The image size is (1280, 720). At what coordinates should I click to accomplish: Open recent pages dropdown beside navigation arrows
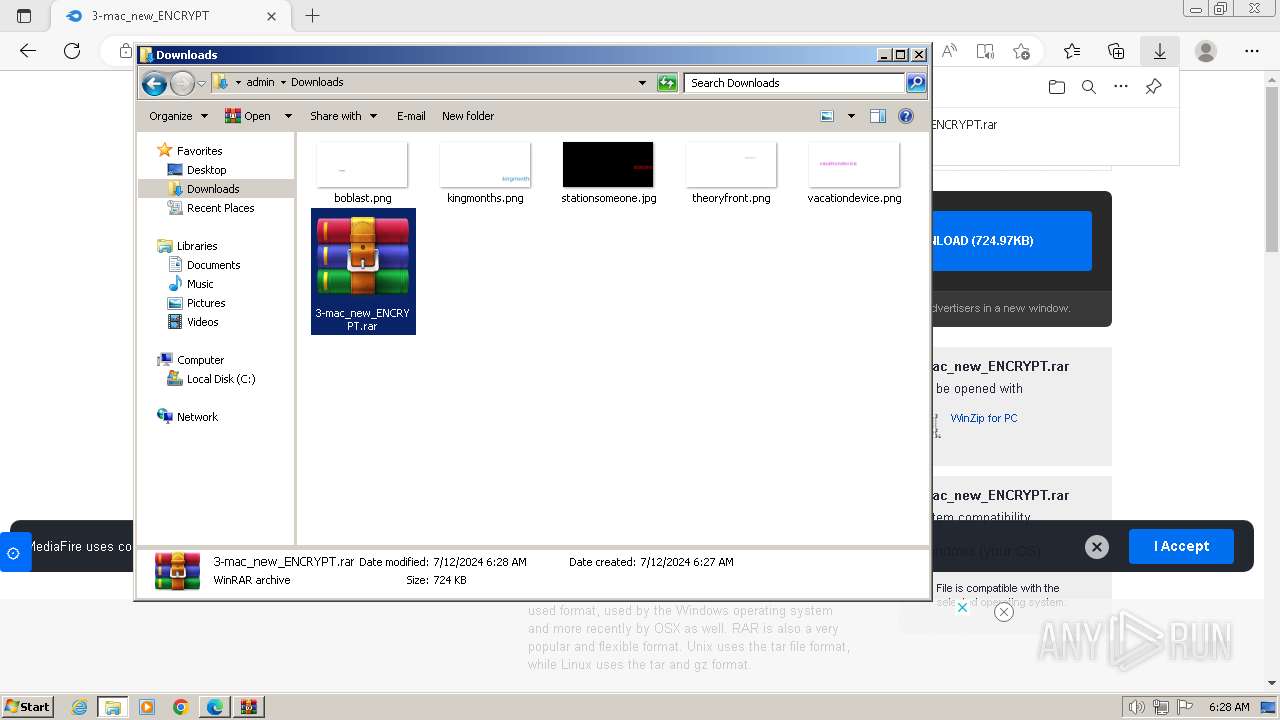tap(201, 84)
